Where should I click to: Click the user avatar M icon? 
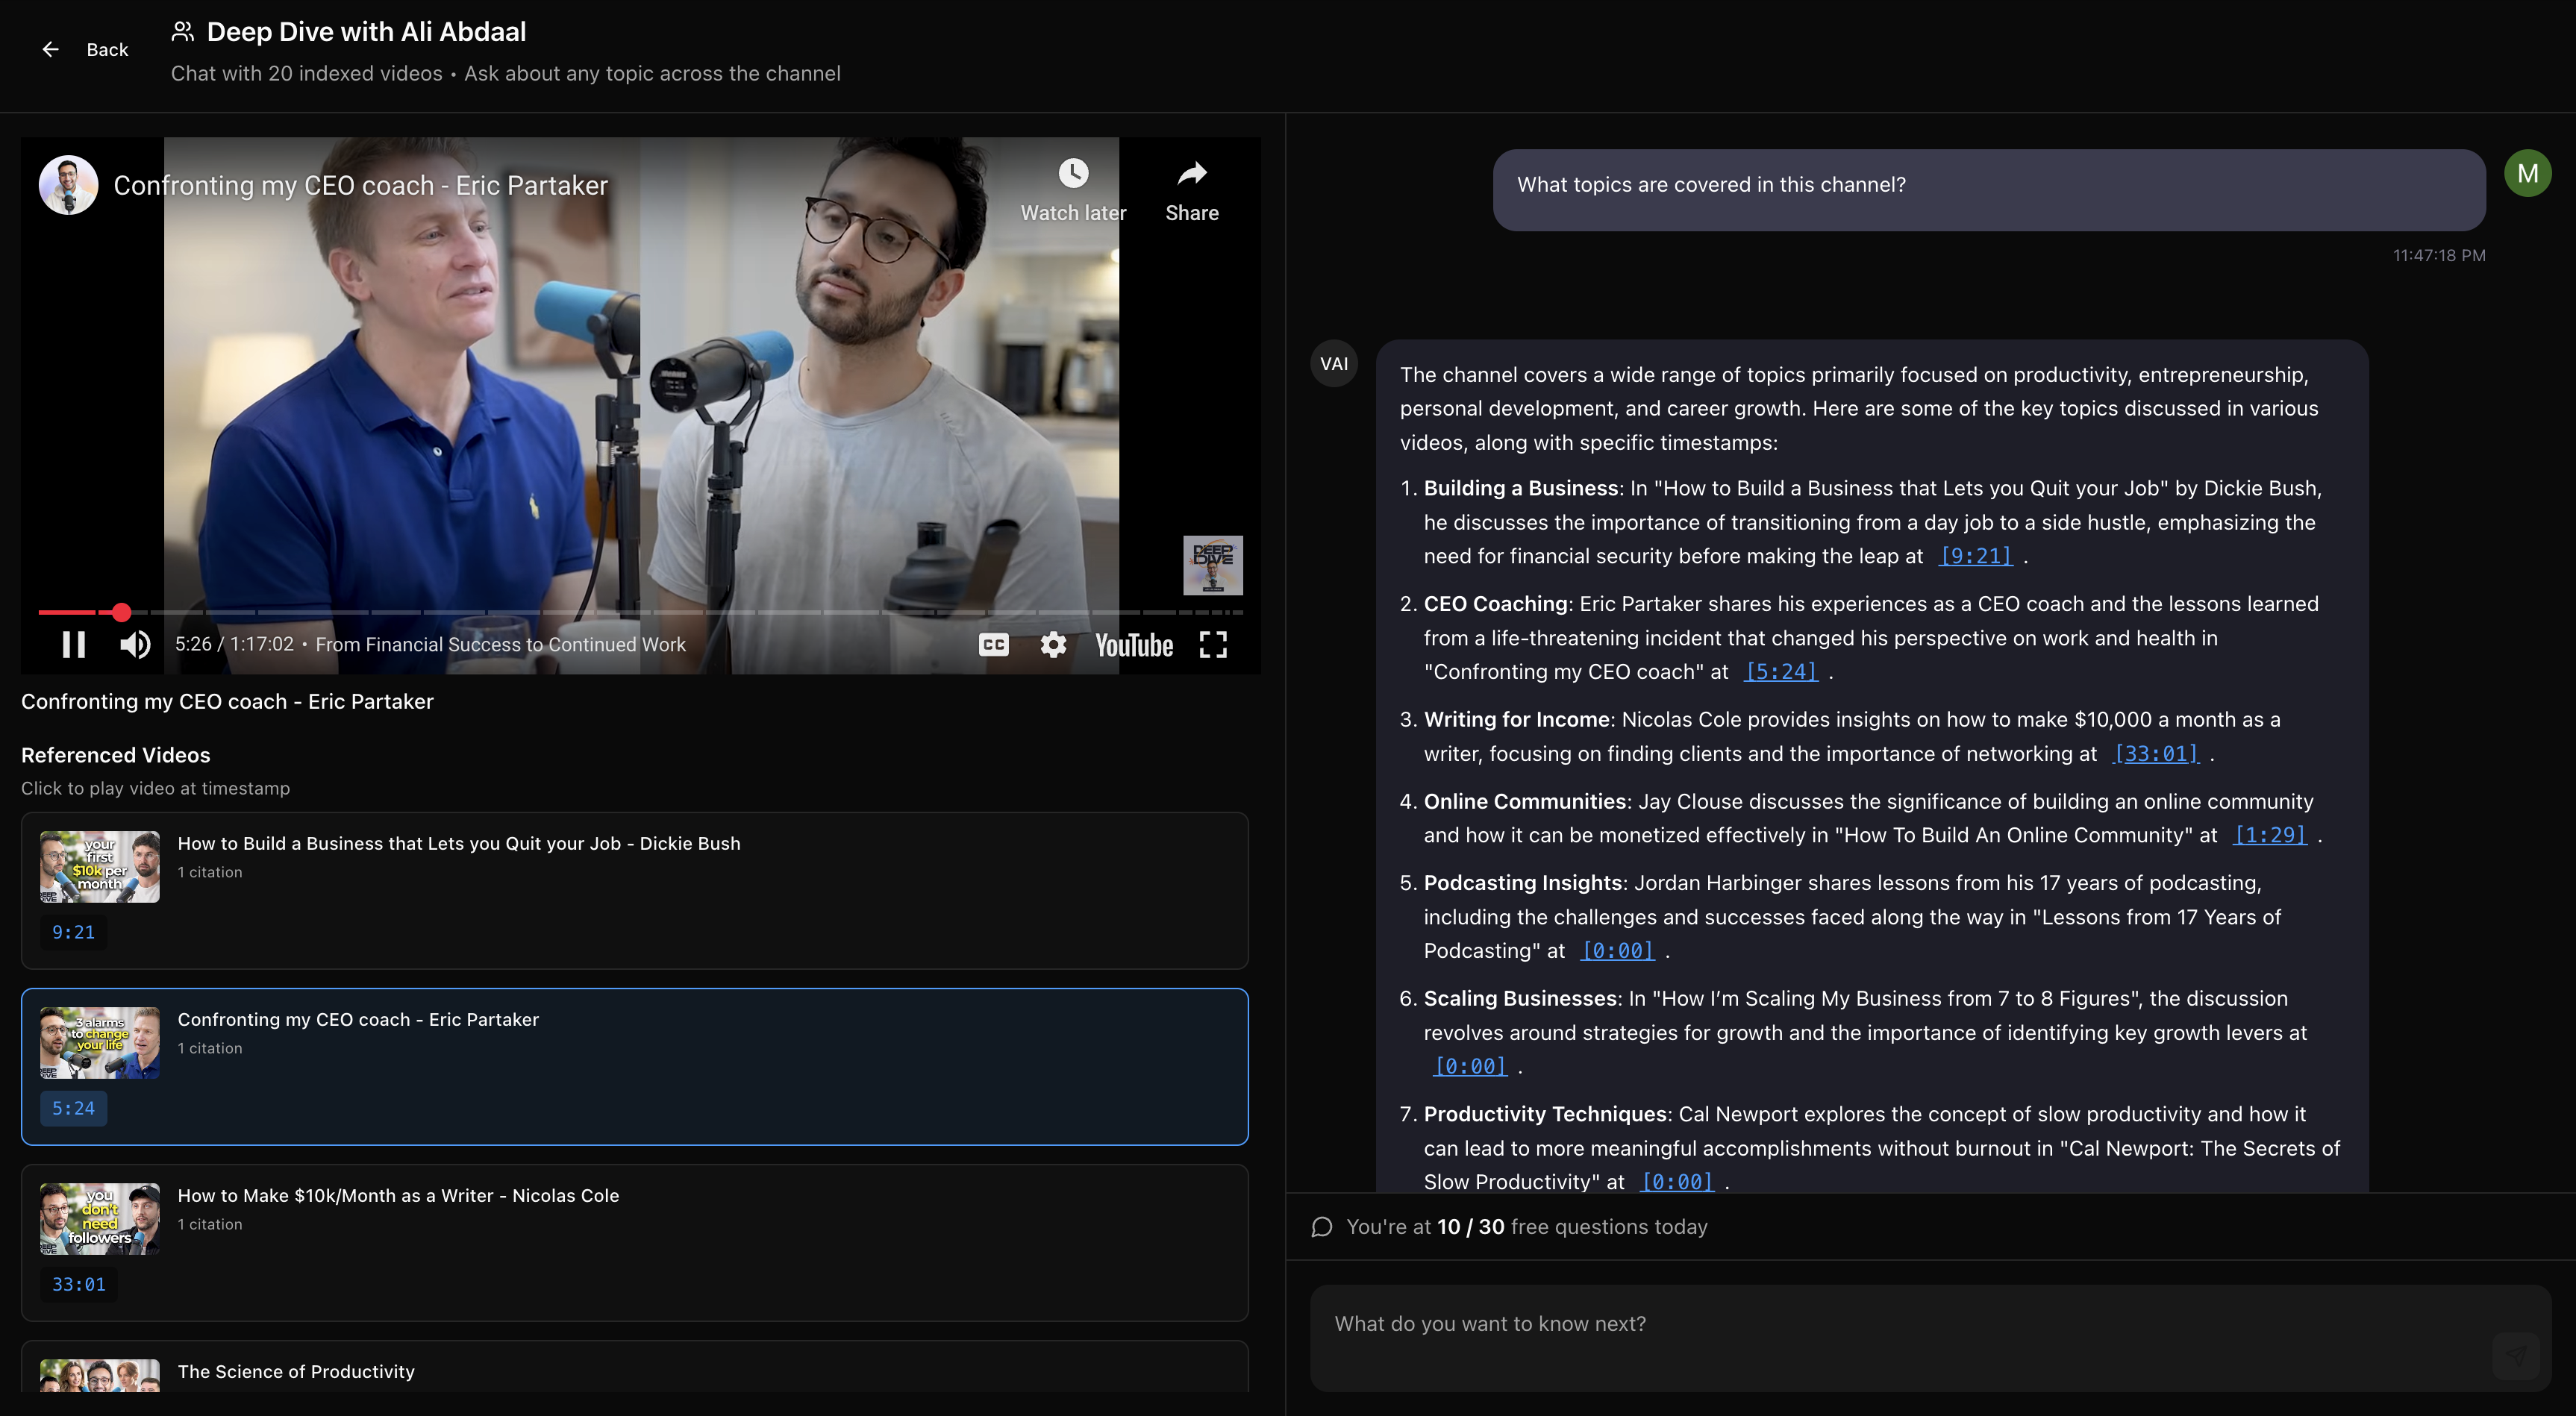(x=2527, y=173)
